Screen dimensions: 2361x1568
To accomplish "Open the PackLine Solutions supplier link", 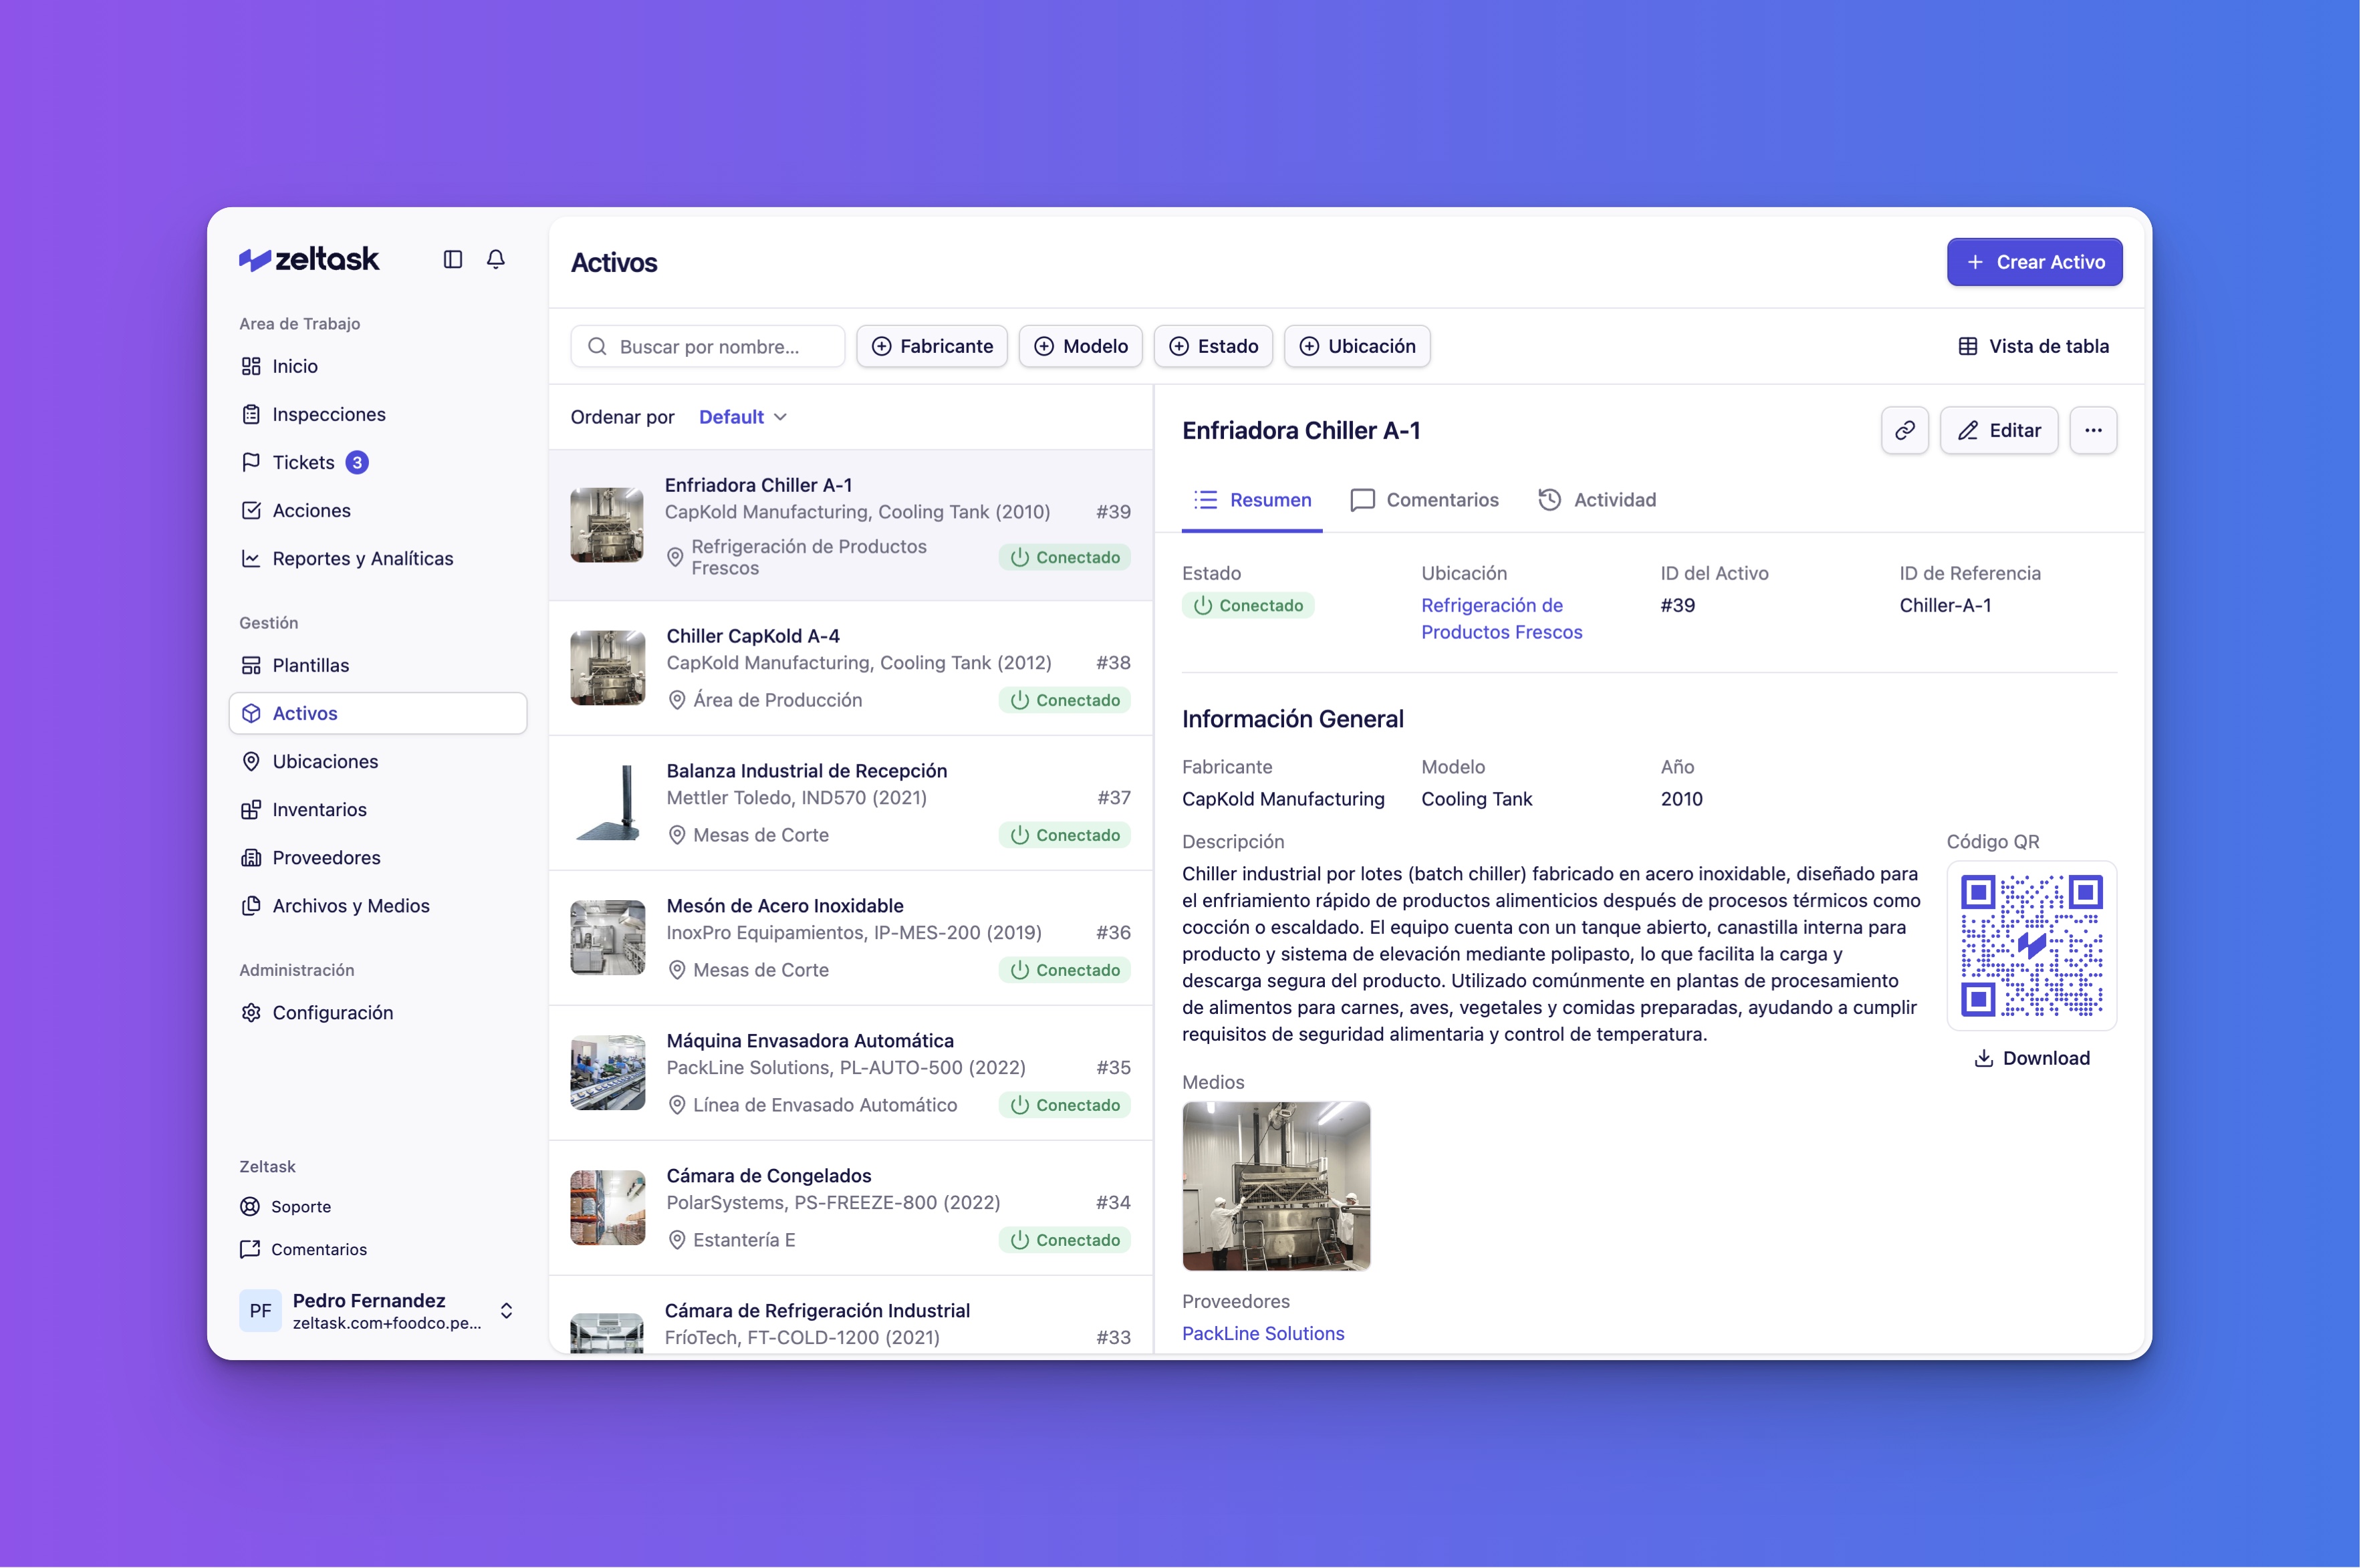I will 1263,1333.
